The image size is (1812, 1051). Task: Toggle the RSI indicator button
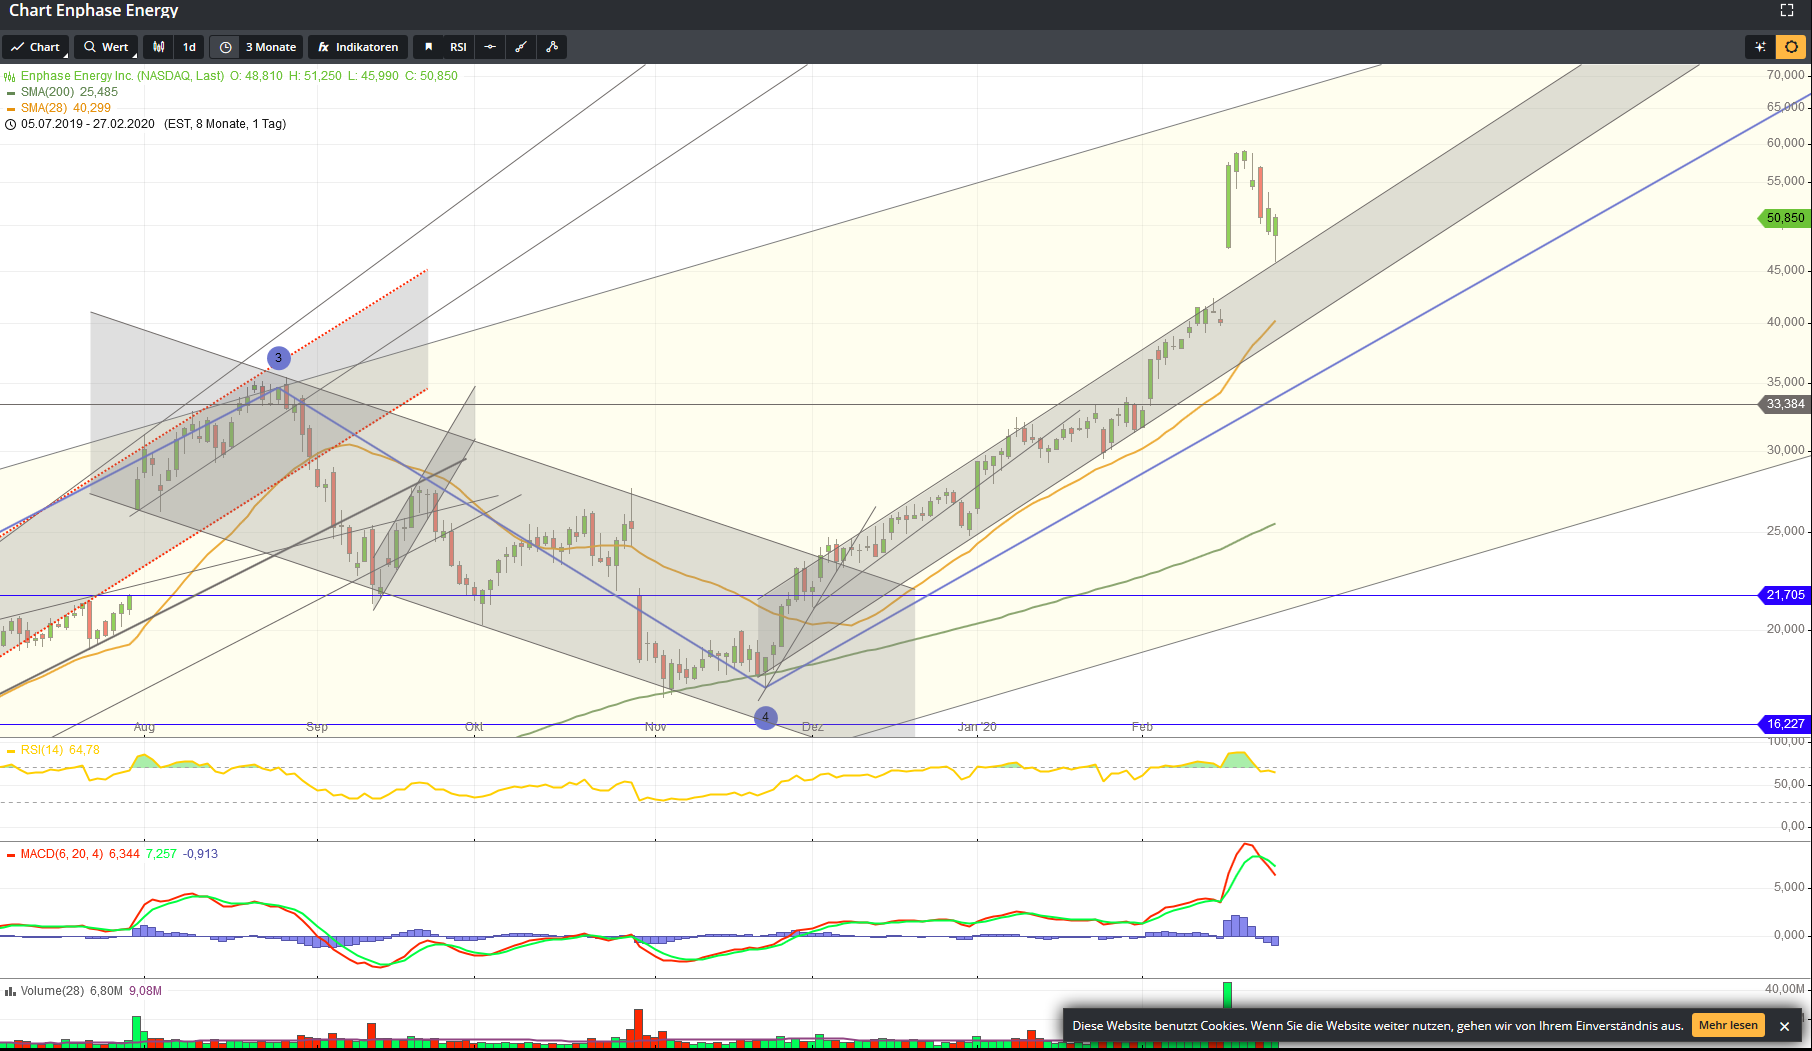pyautogui.click(x=458, y=47)
